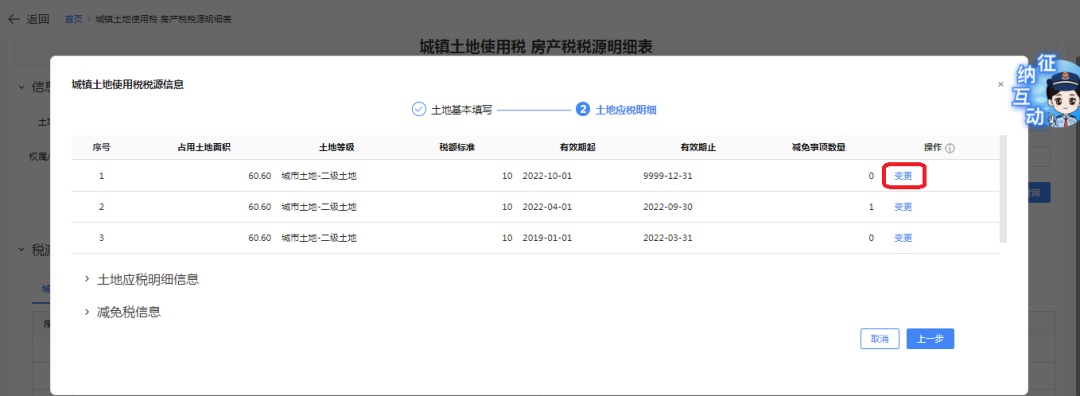
Task: Click the table's vertical scrollbar
Action: point(1003,189)
